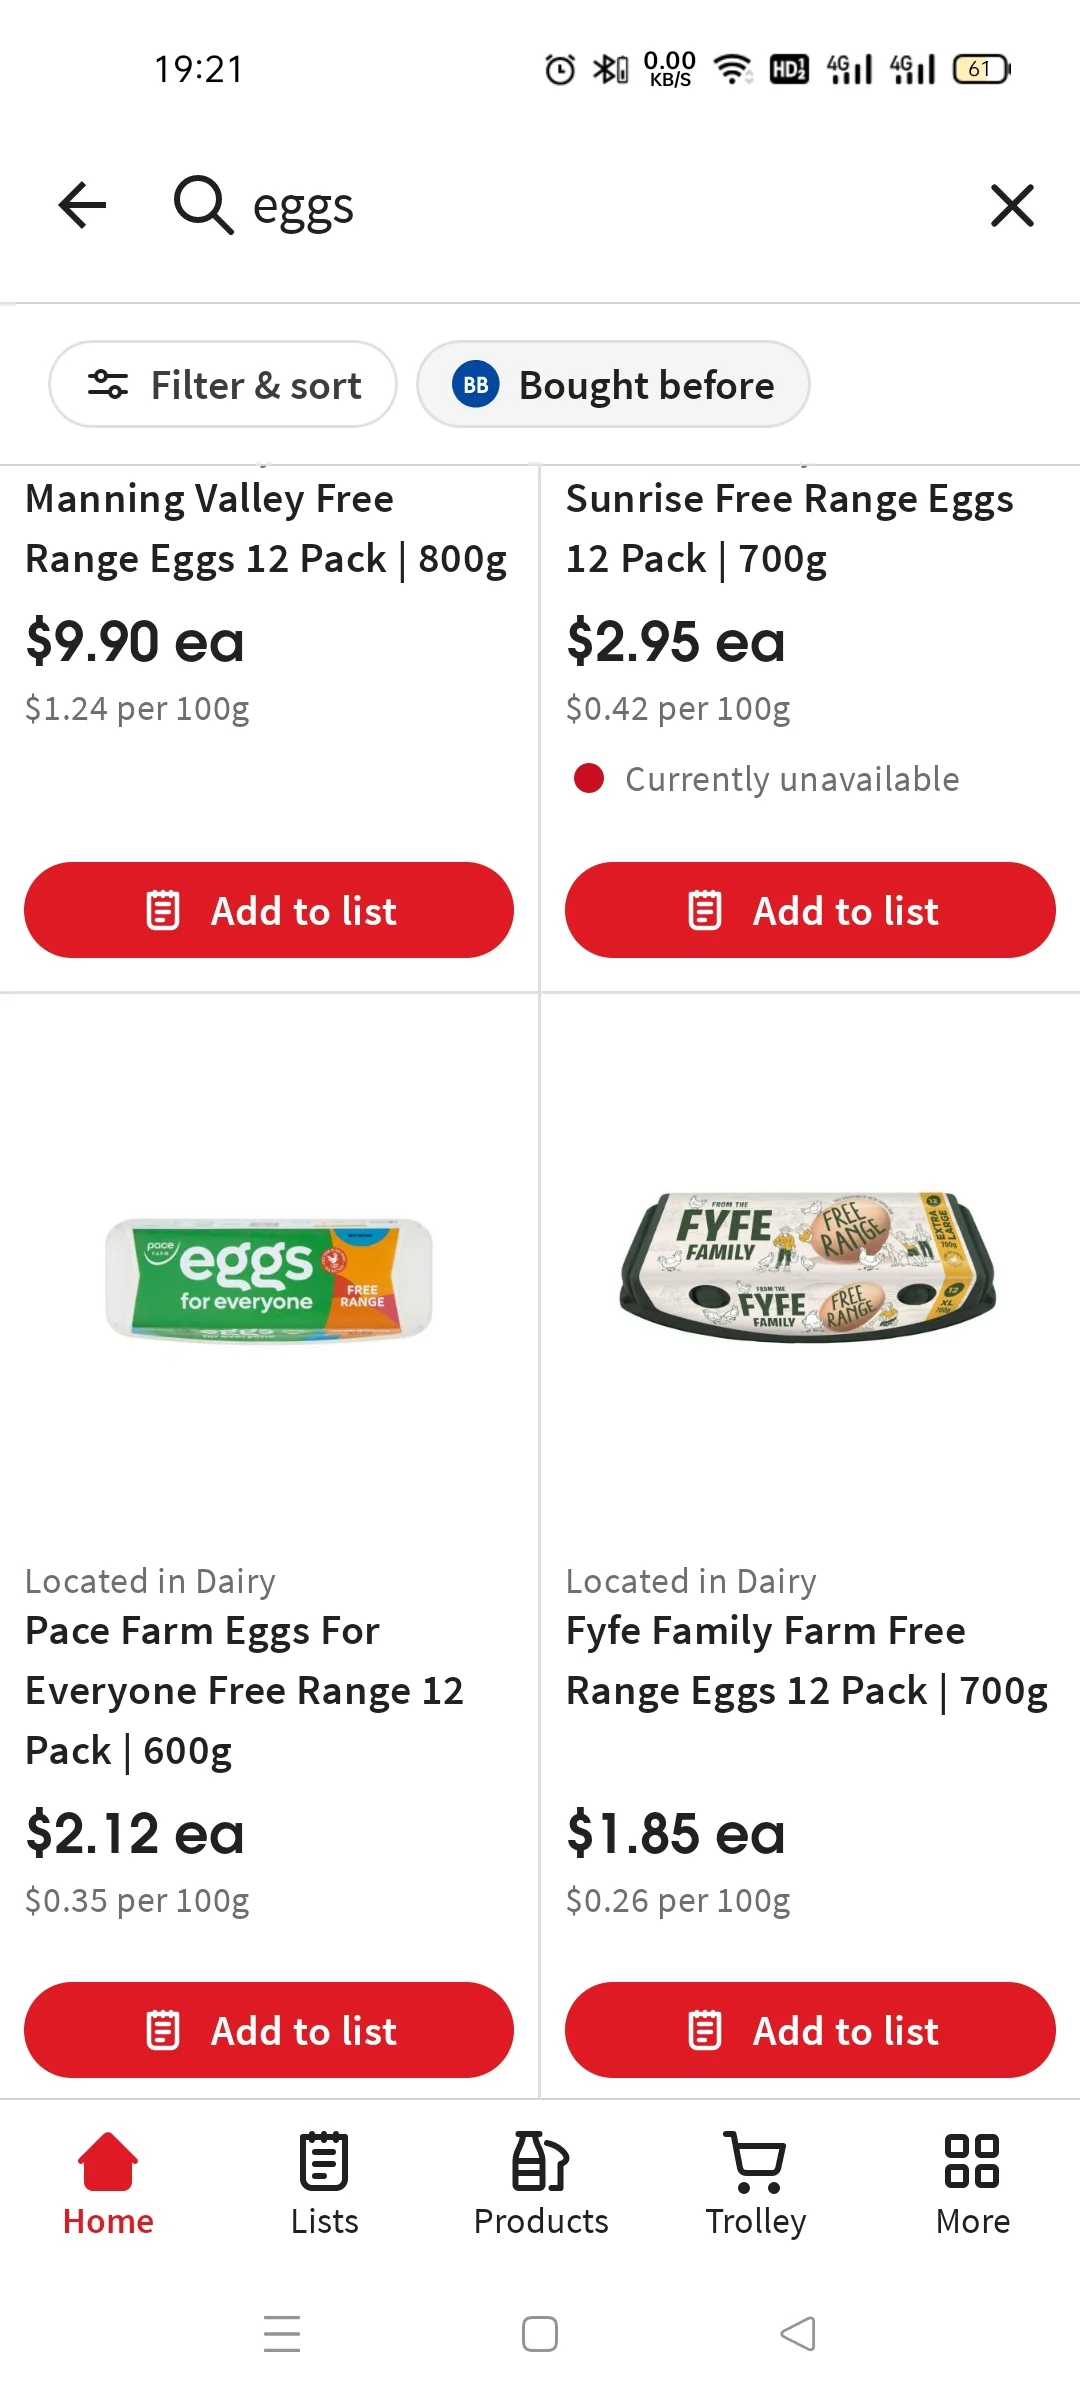Add Fyfe Family eggs to list

(x=810, y=2031)
